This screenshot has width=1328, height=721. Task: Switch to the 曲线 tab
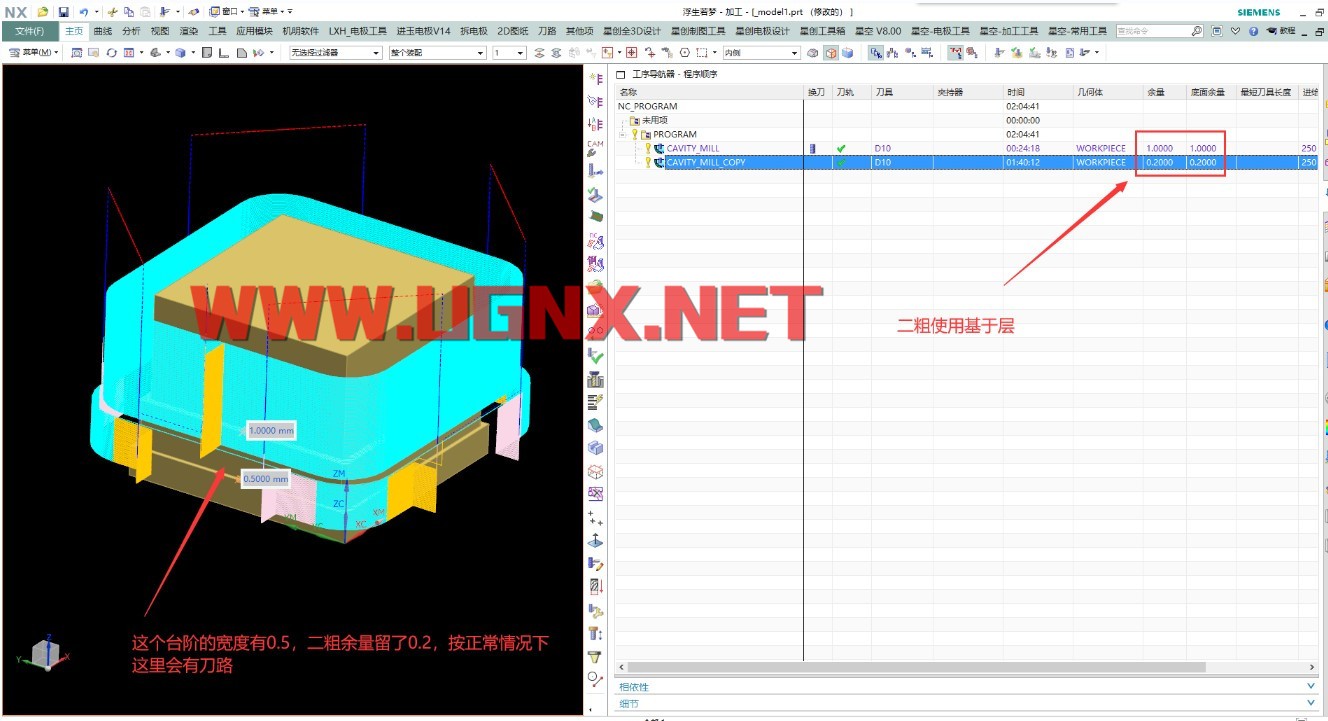click(102, 31)
